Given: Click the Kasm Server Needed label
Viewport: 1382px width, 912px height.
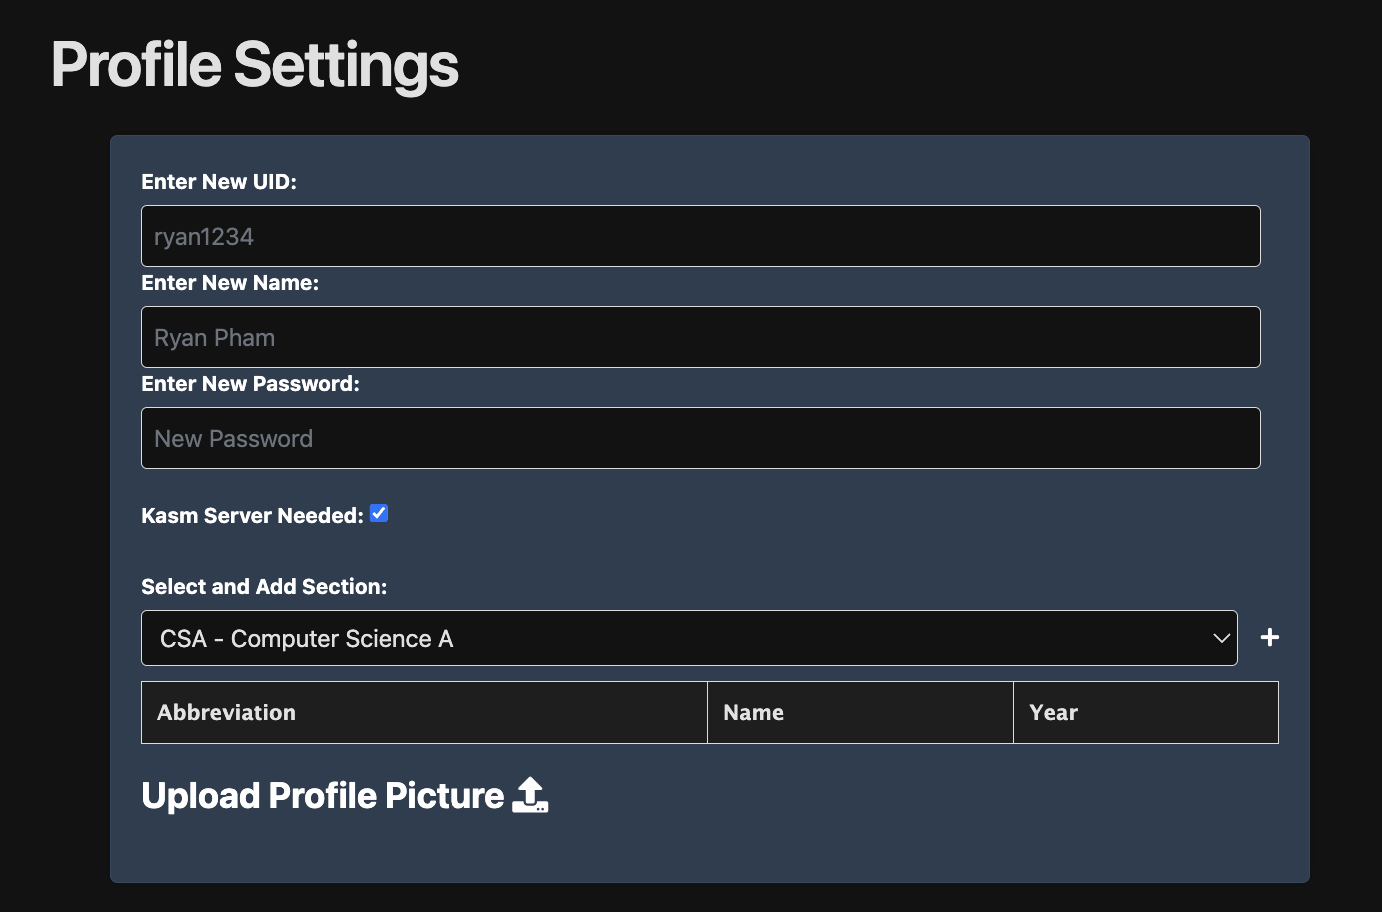Looking at the screenshot, I should (x=252, y=516).
